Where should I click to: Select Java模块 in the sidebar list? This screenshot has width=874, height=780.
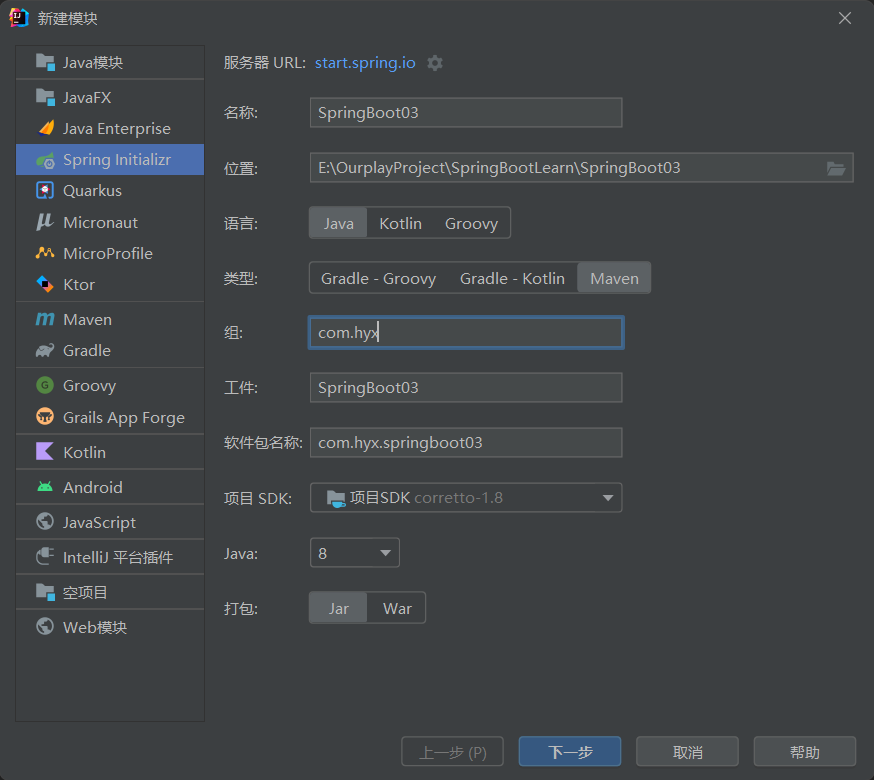(x=110, y=62)
